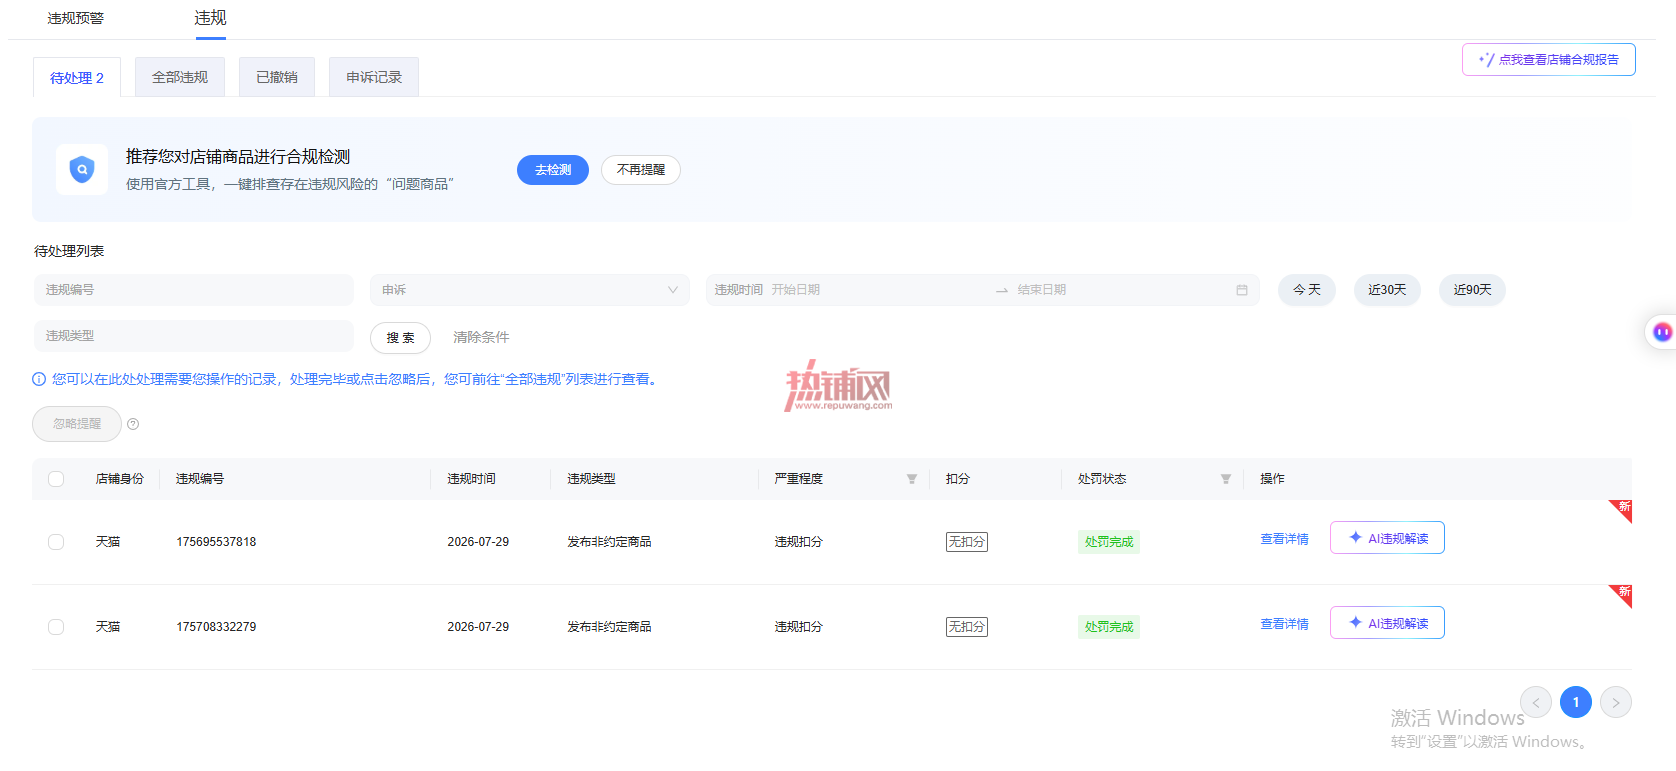Click the 推荐您对店铺商品进行合规检测 banner title
The image size is (1676, 771).
tap(238, 157)
